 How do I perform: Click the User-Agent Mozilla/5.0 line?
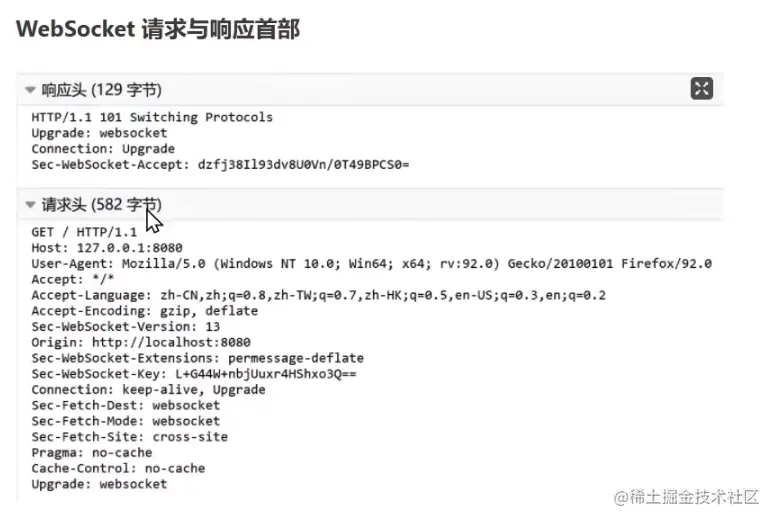pos(370,263)
